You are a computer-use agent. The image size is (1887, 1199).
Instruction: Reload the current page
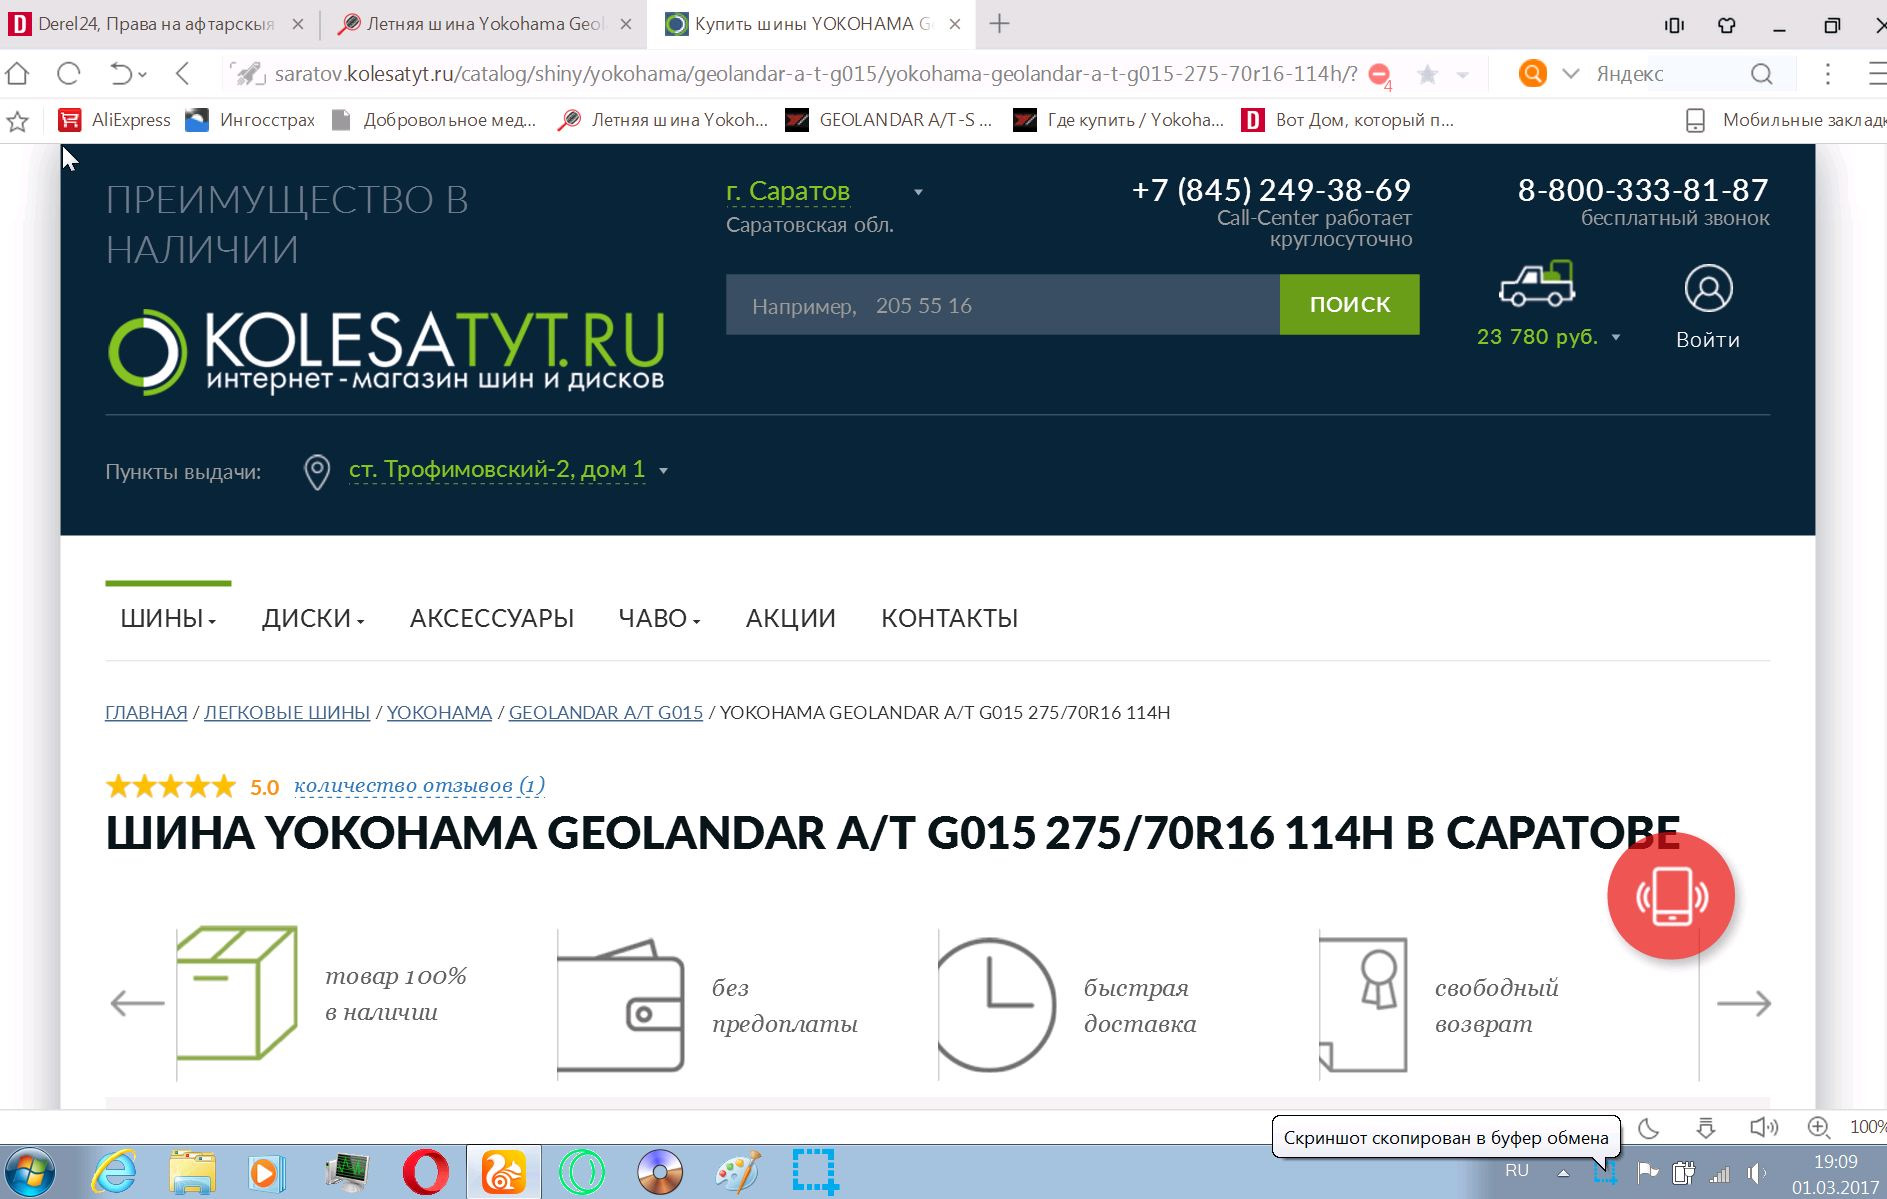68,74
